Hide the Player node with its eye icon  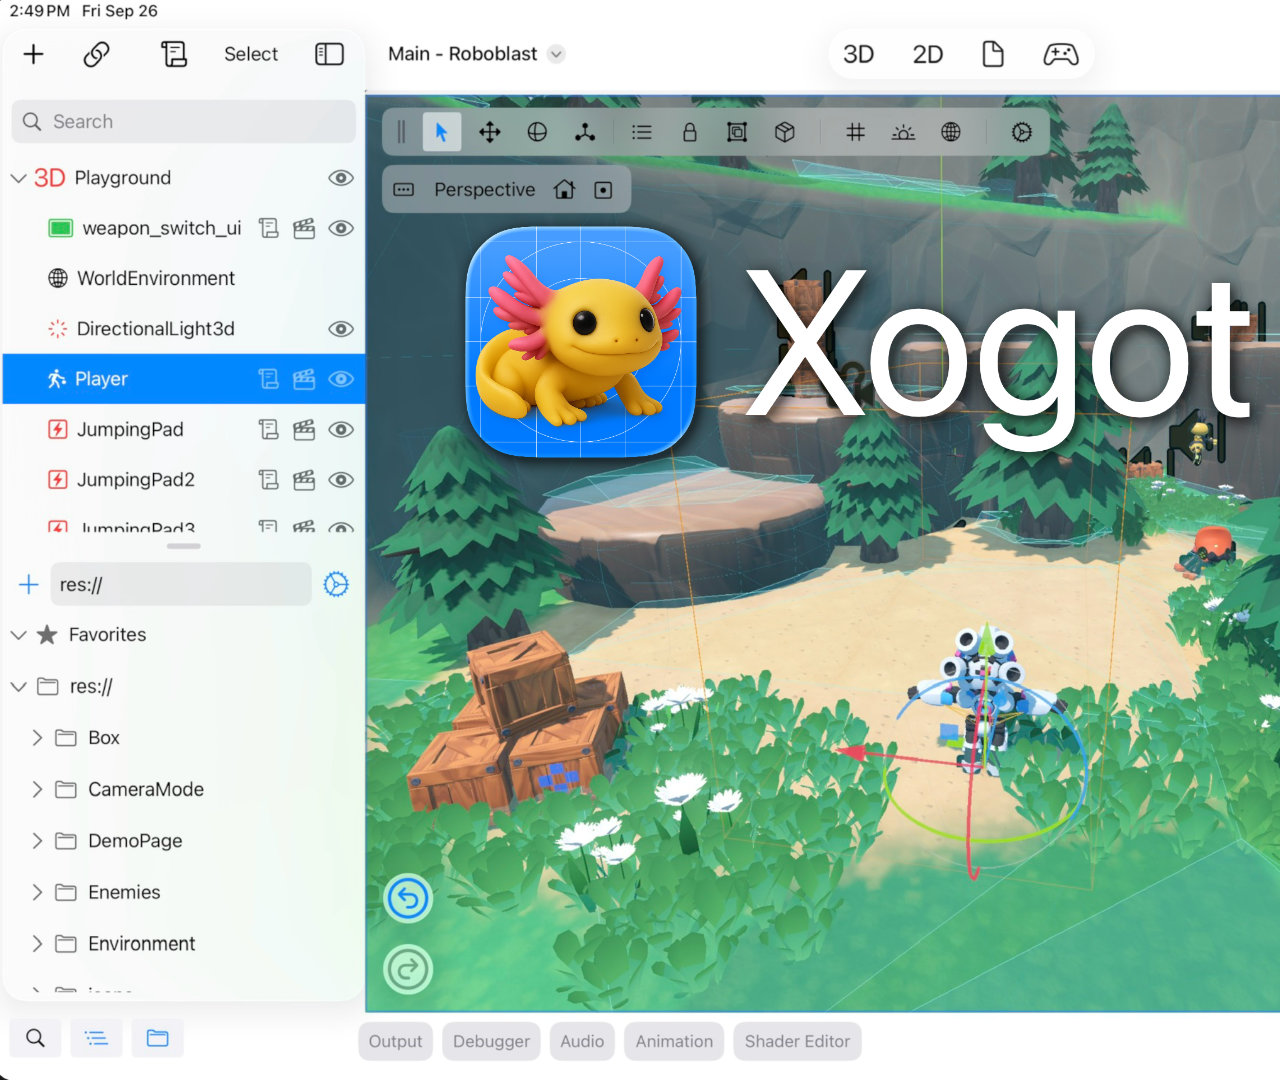click(x=341, y=379)
